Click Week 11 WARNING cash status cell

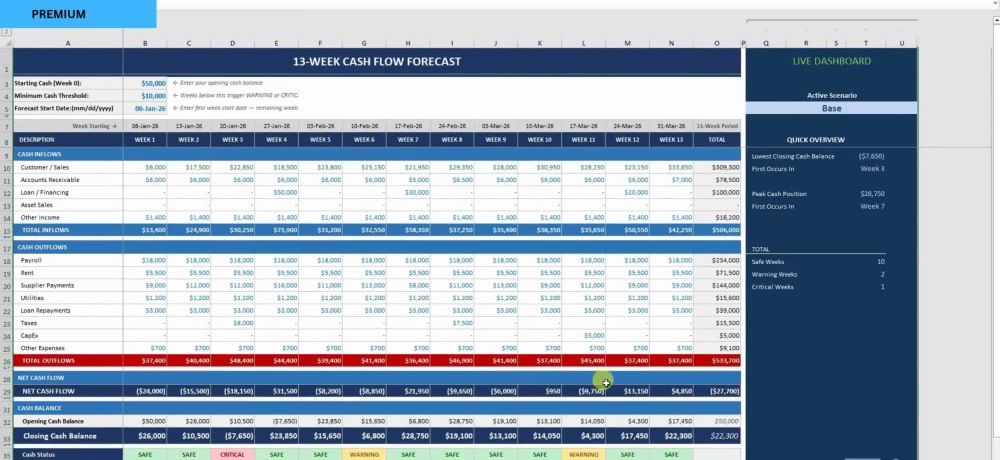tap(584, 454)
